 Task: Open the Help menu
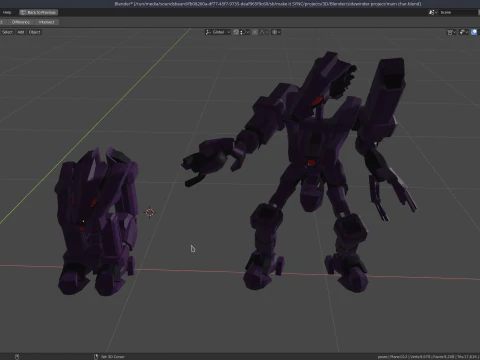[7, 12]
